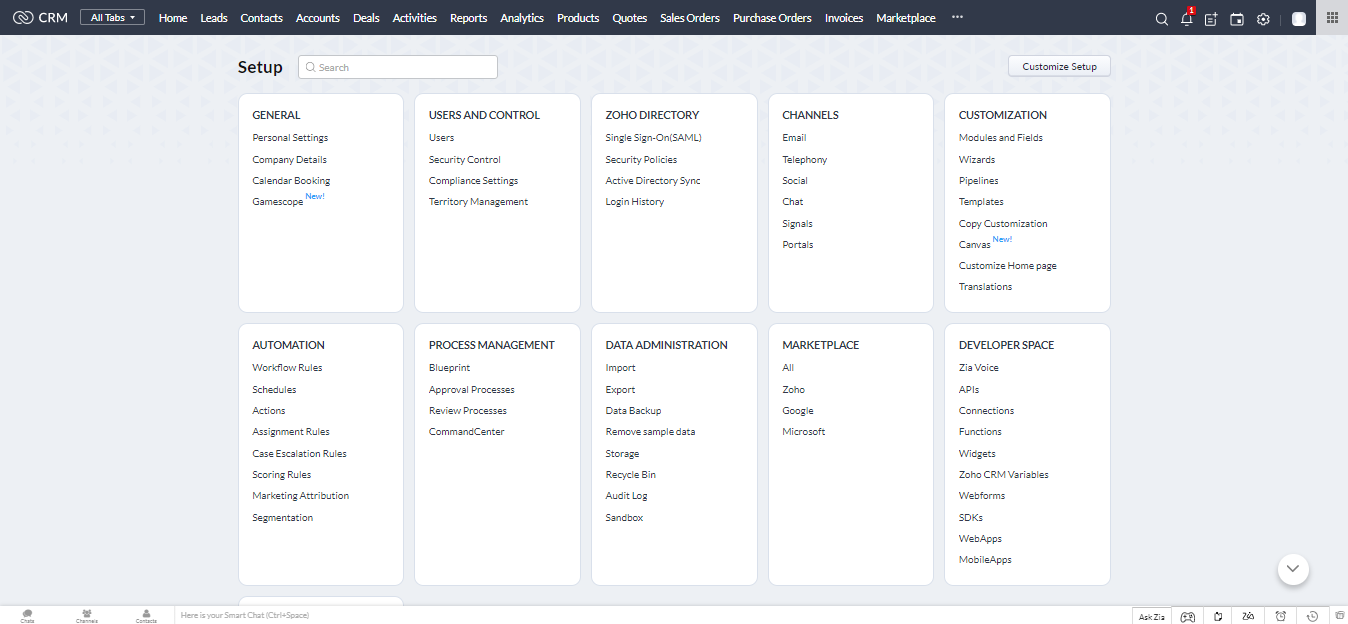Click the round scroll-down chevron button

(x=1293, y=568)
